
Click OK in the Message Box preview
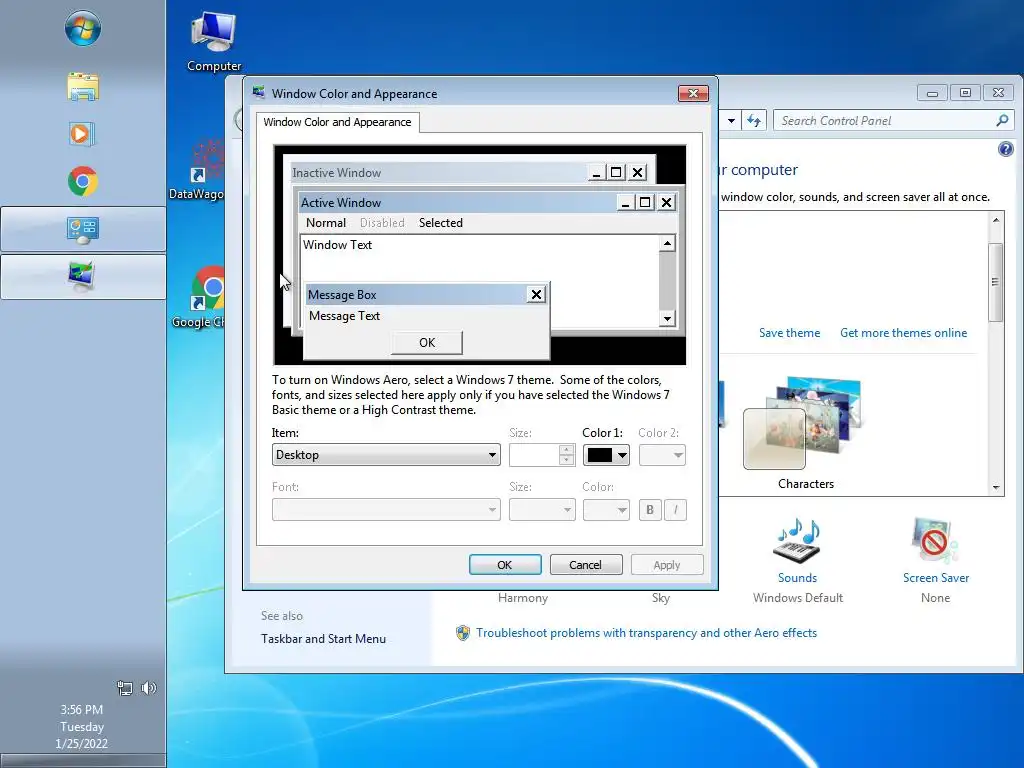(x=427, y=343)
